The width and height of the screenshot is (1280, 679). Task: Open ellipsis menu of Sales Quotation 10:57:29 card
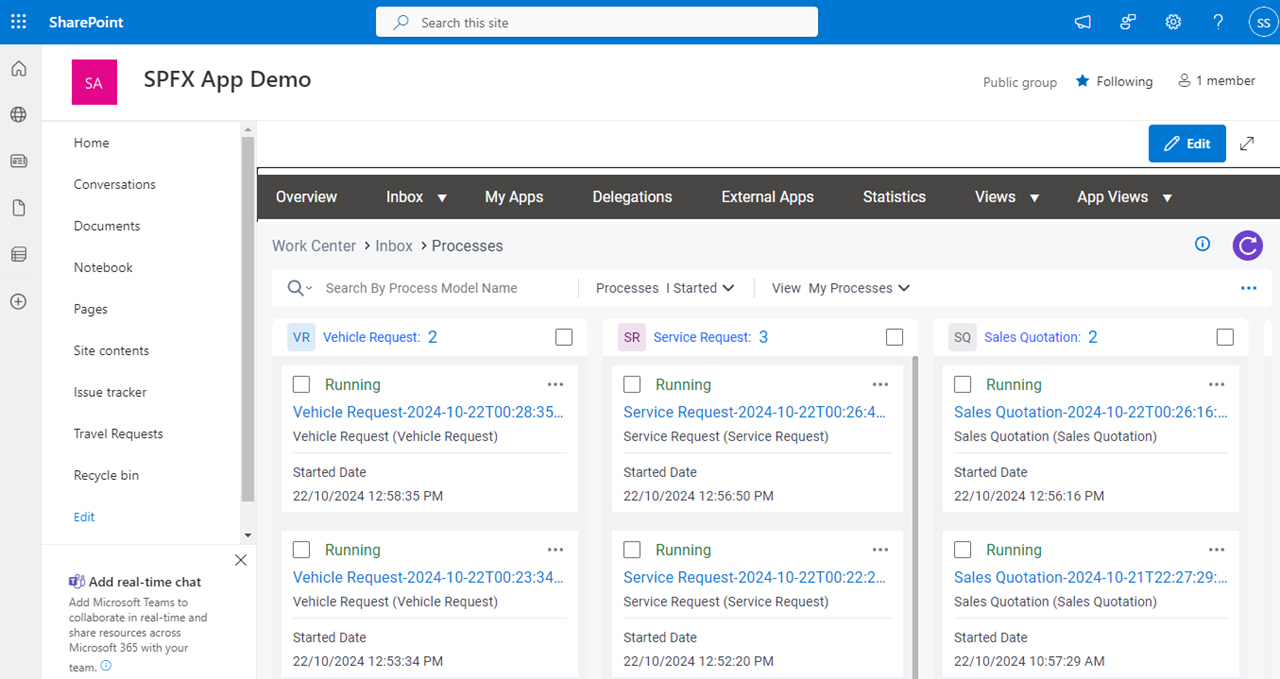pos(1216,549)
